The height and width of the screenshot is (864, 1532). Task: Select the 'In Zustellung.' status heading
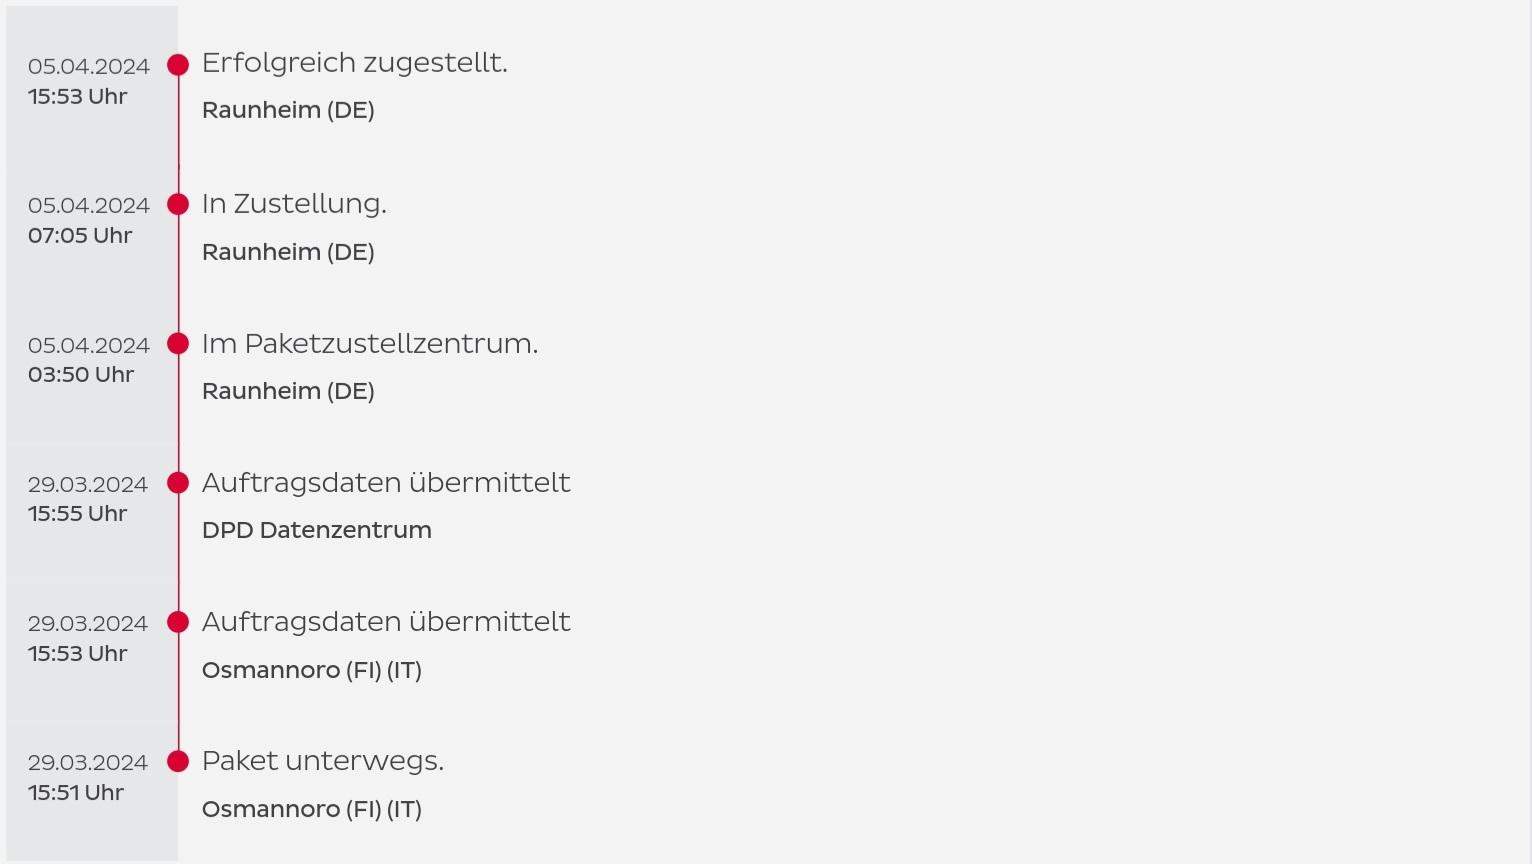point(294,204)
